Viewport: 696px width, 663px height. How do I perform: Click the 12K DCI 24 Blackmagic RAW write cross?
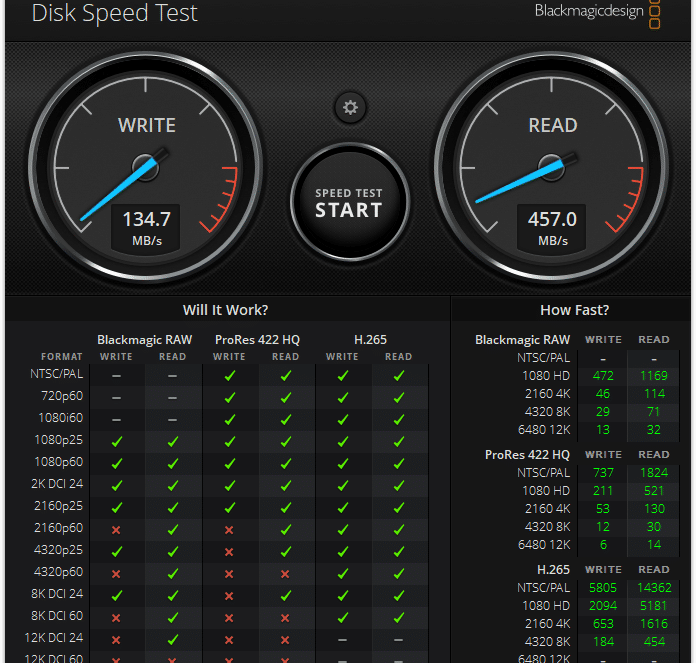(x=116, y=639)
